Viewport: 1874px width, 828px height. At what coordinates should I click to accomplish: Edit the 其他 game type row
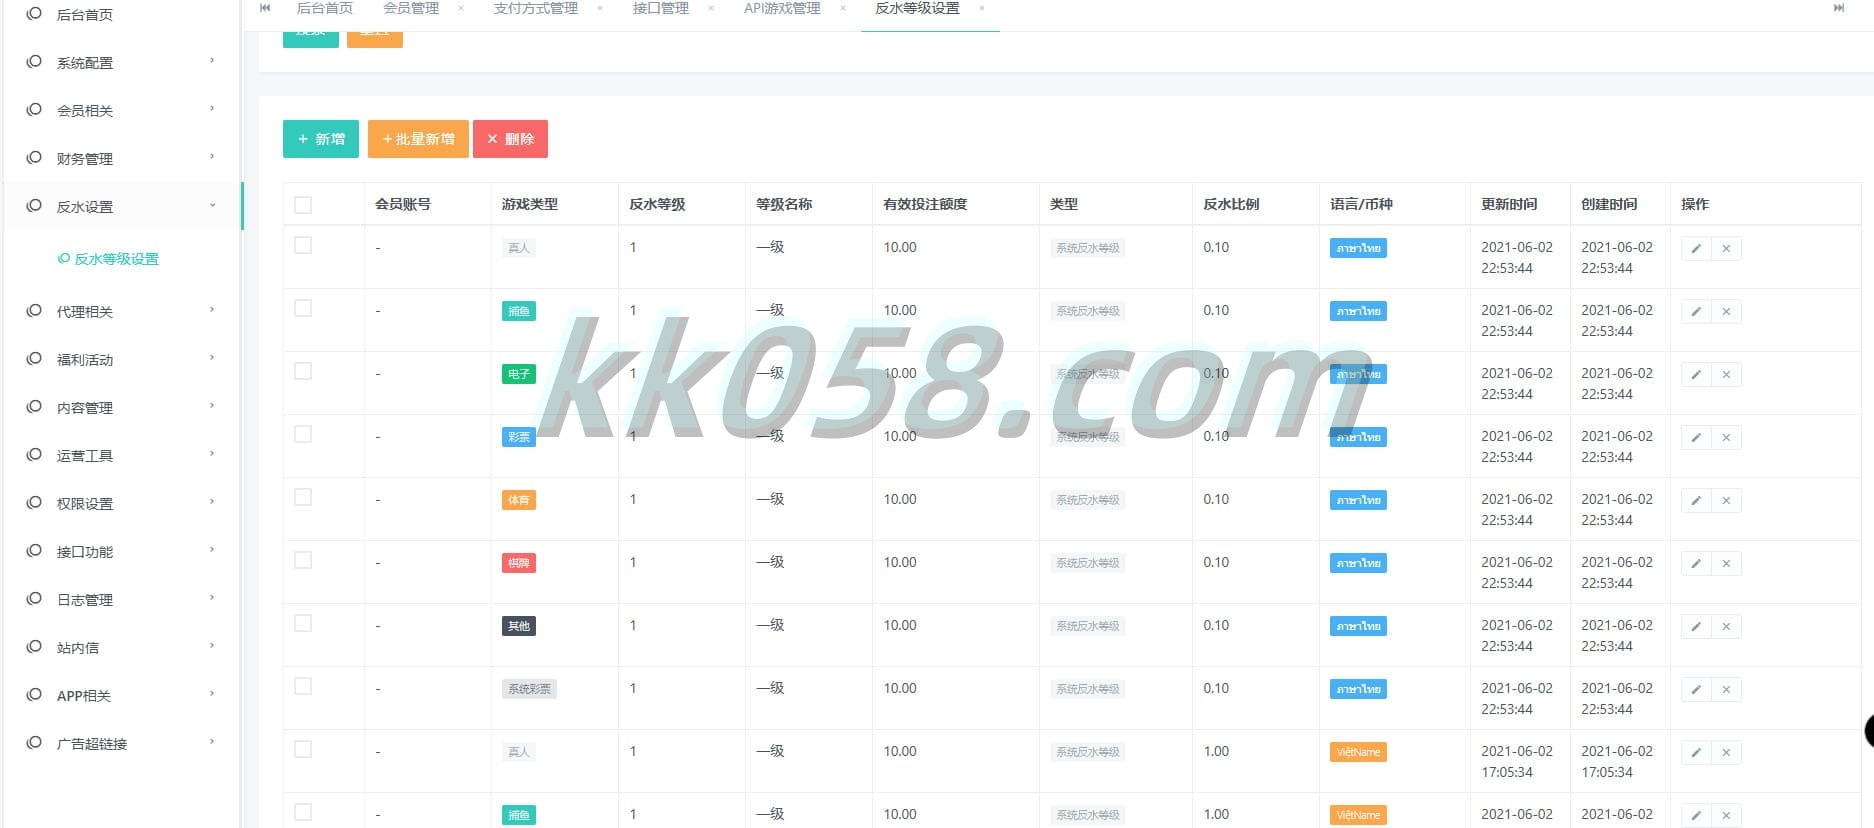[1696, 626]
